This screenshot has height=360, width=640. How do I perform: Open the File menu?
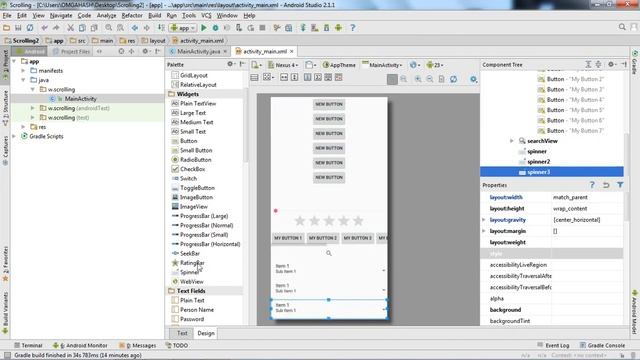pos(7,16)
